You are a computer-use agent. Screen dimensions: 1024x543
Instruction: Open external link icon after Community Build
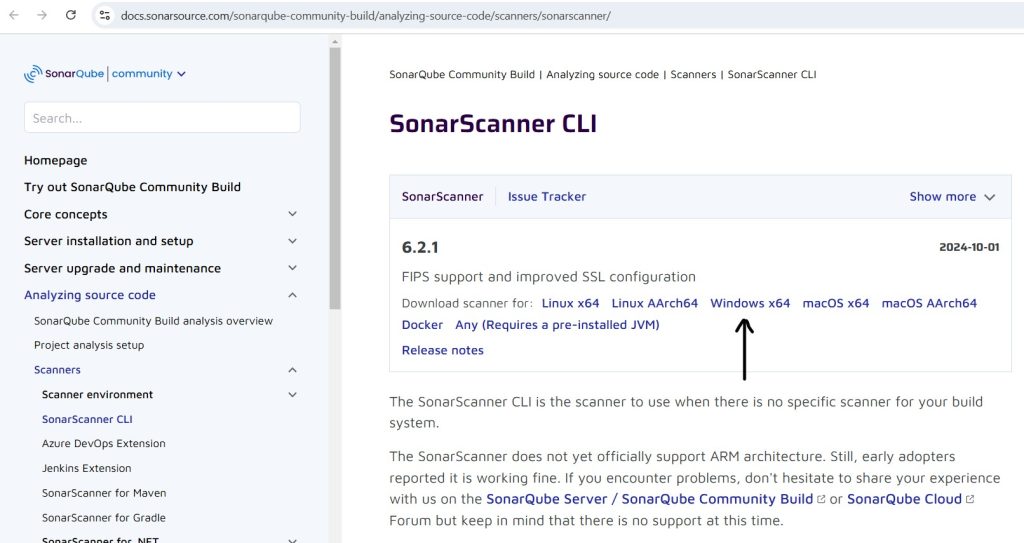tap(821, 499)
